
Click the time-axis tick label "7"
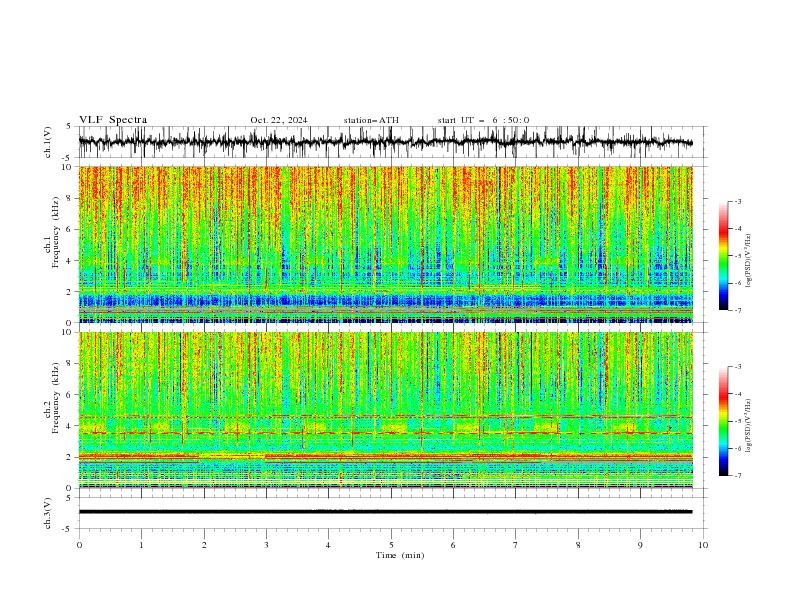click(x=516, y=545)
